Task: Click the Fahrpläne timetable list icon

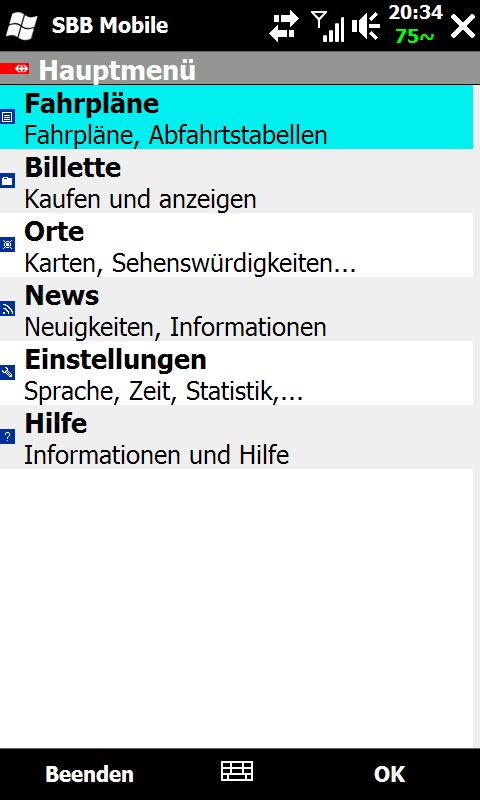Action: pyautogui.click(x=7, y=117)
